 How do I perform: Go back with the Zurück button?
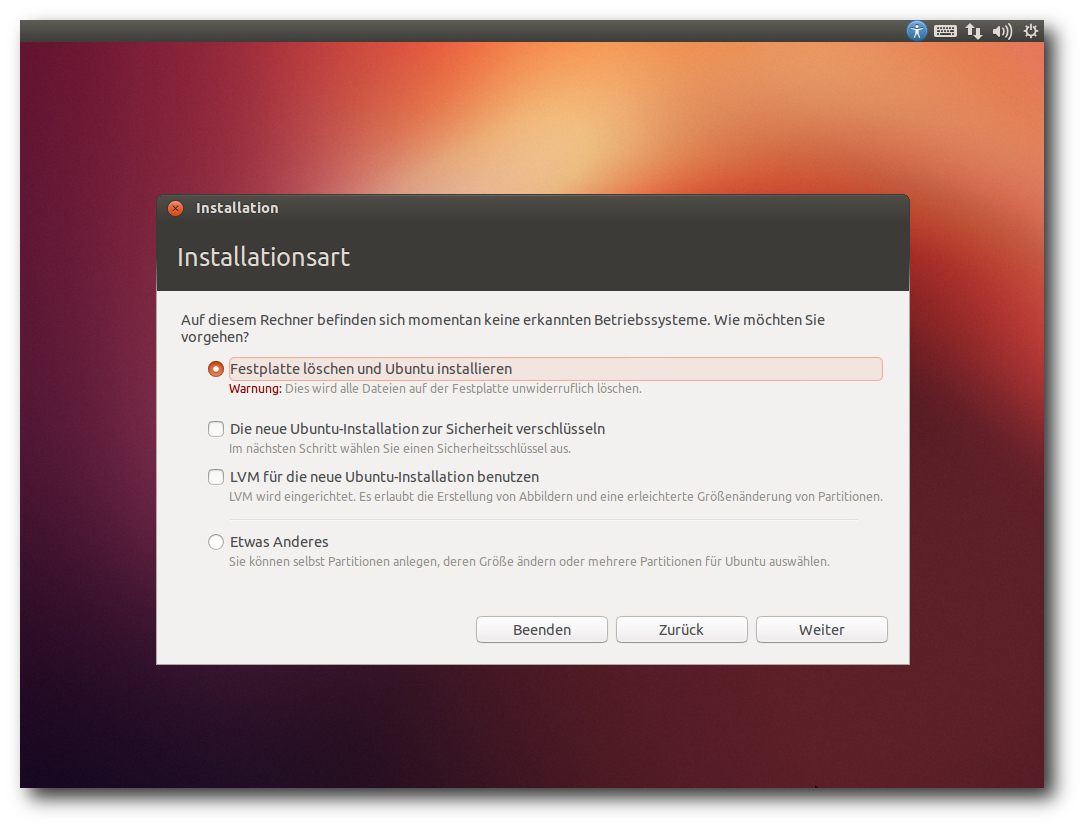point(681,630)
